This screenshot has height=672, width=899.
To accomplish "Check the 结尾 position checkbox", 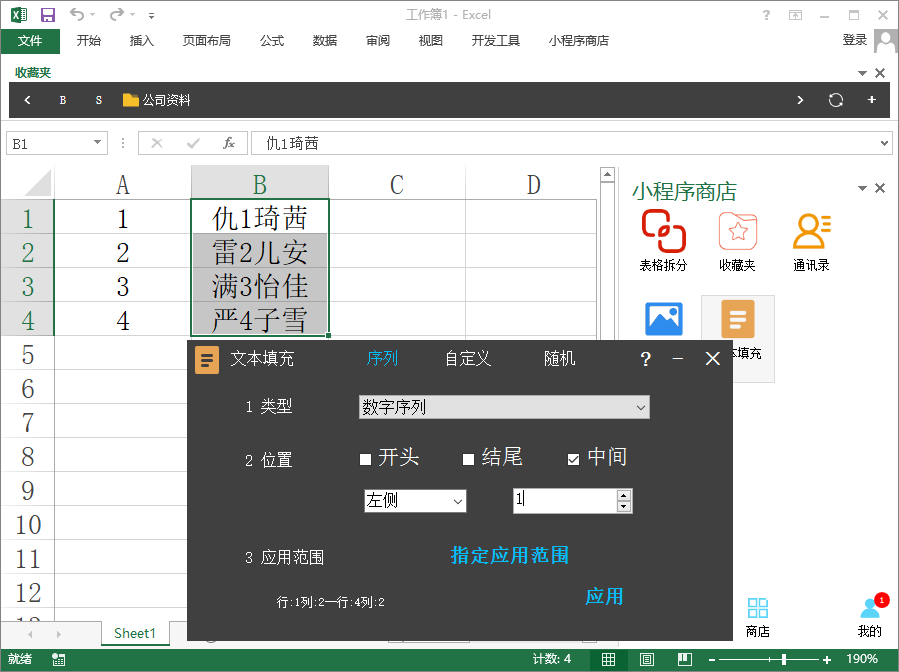I will click(x=468, y=459).
